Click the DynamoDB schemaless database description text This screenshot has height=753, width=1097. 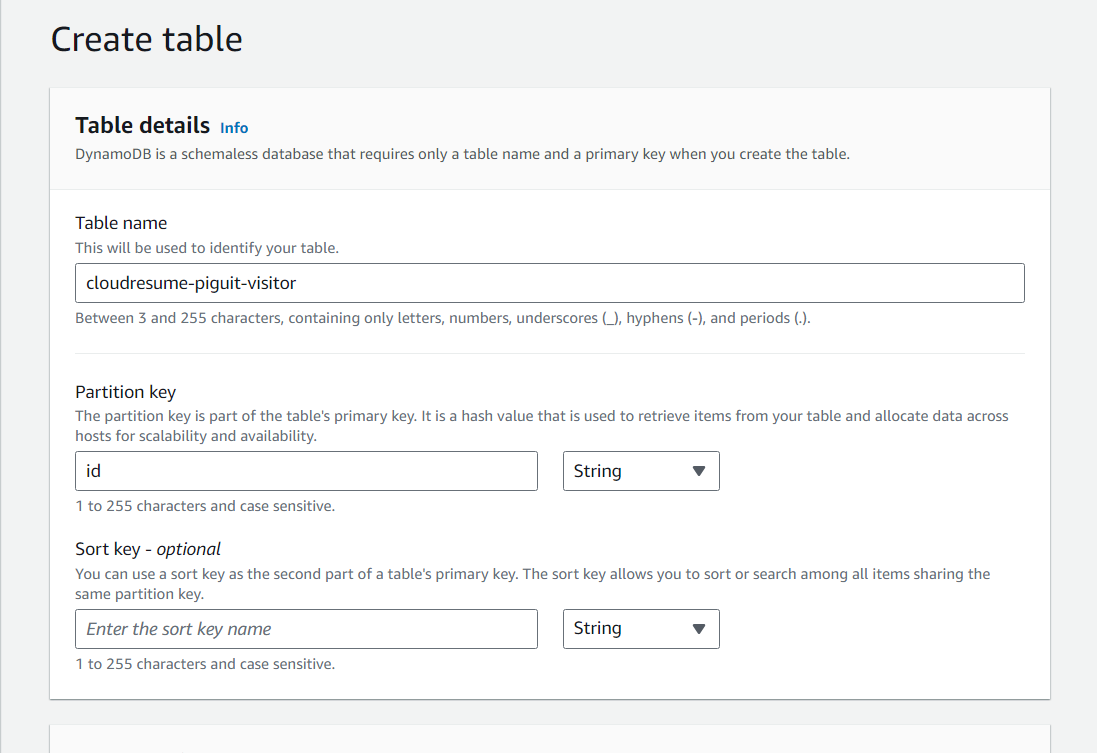click(462, 154)
